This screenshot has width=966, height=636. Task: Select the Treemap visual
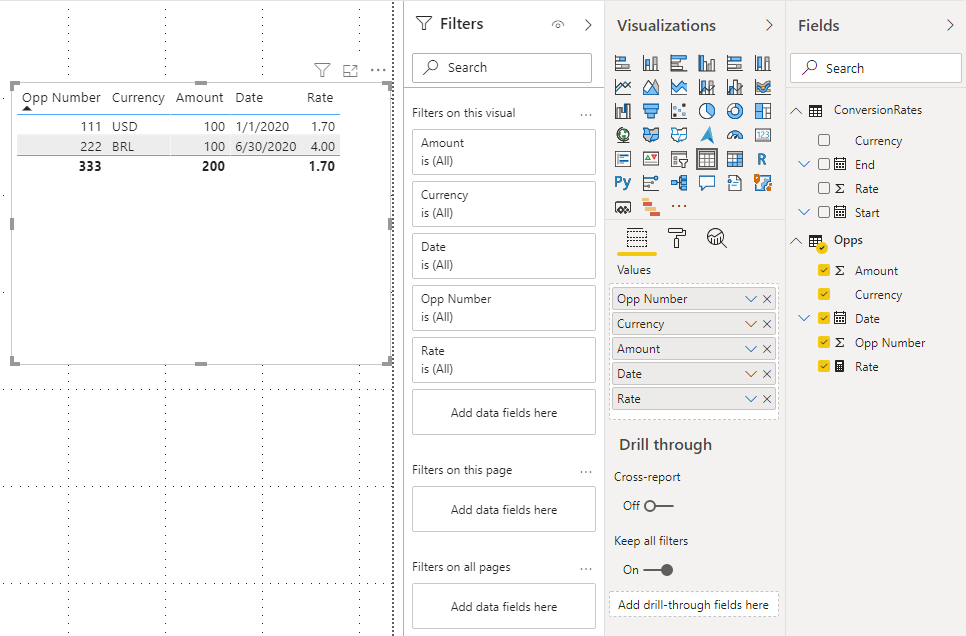point(763,111)
